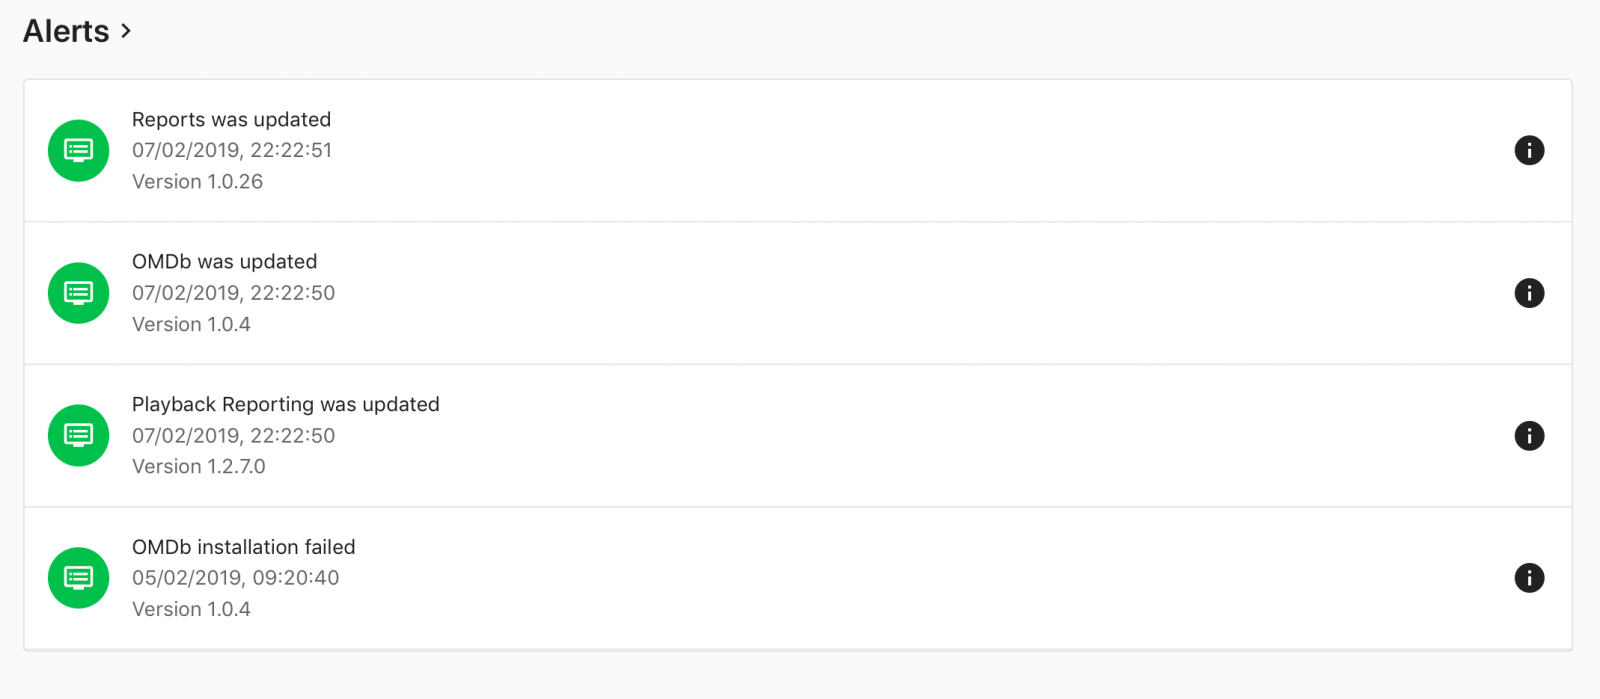The width and height of the screenshot is (1600, 699).
Task: Select "Playback Reporting was updated" title
Action: (x=285, y=404)
